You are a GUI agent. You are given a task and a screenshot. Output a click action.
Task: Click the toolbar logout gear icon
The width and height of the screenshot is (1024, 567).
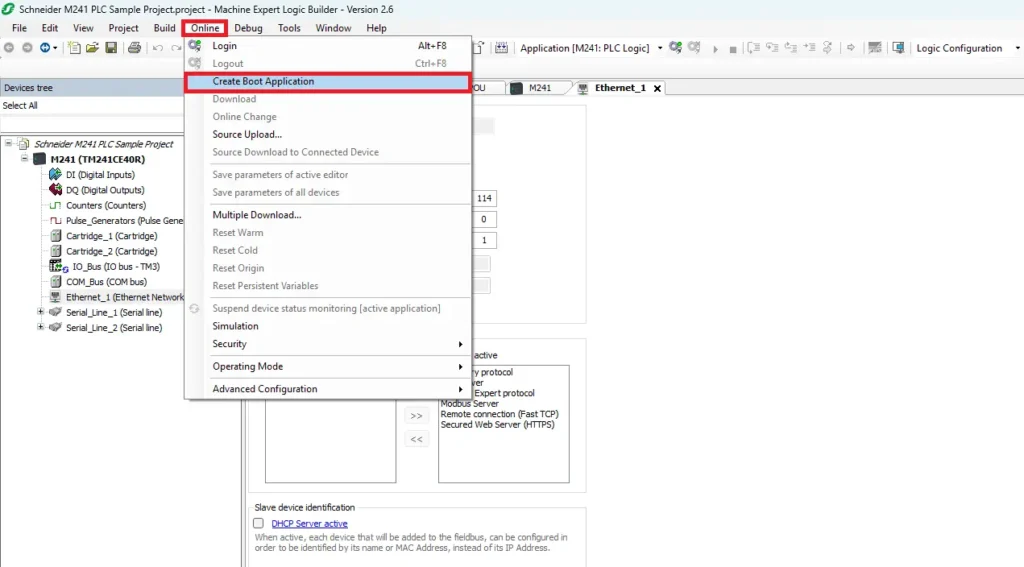tap(694, 48)
